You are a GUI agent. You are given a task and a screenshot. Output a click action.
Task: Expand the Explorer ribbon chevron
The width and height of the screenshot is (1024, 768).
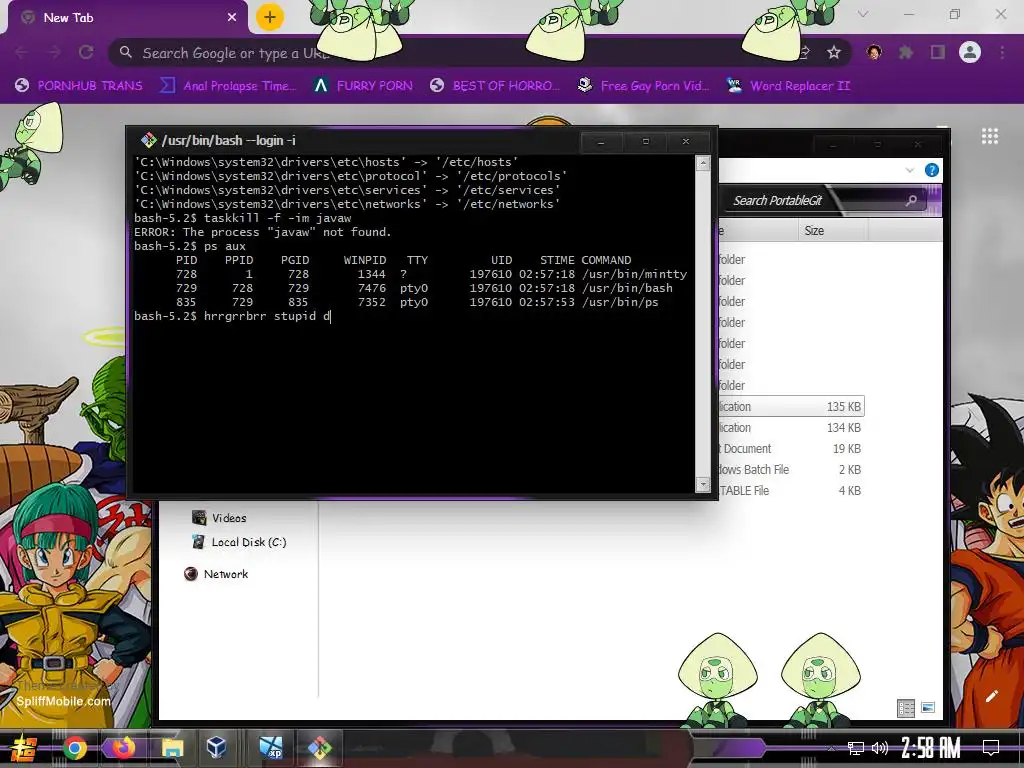pyautogui.click(x=910, y=170)
